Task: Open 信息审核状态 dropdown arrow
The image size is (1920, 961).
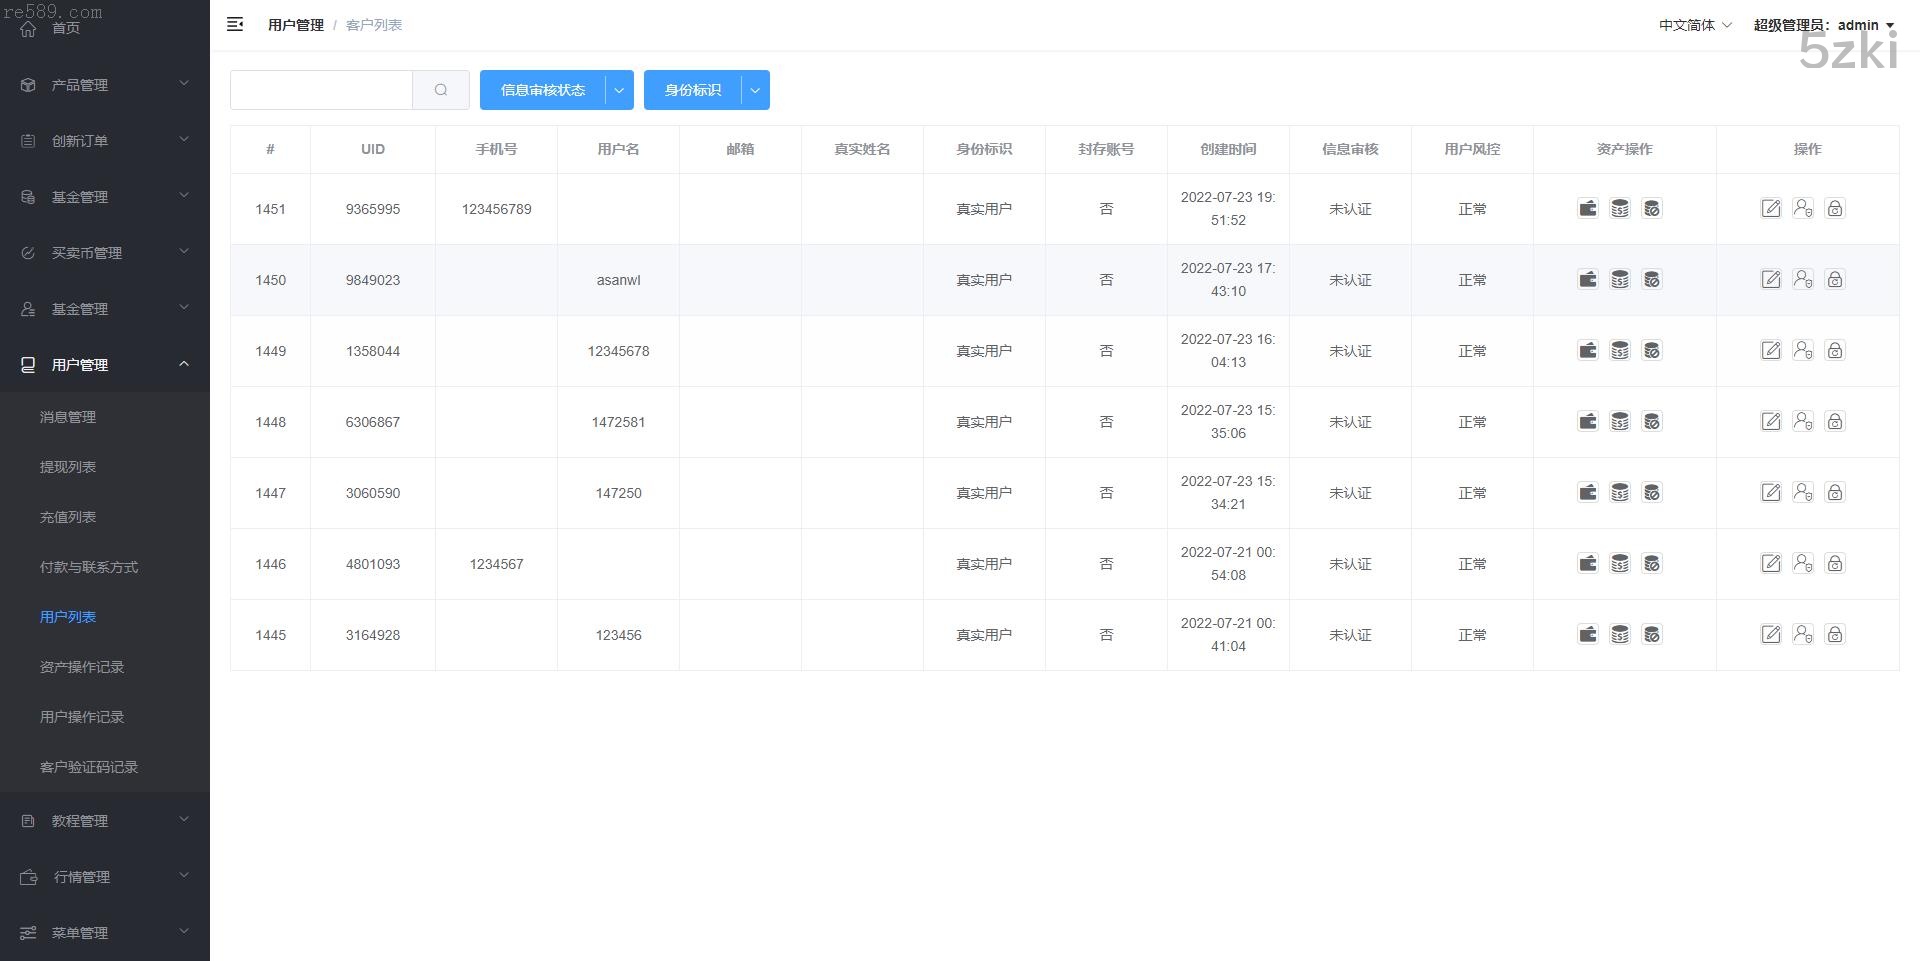Action: (619, 90)
